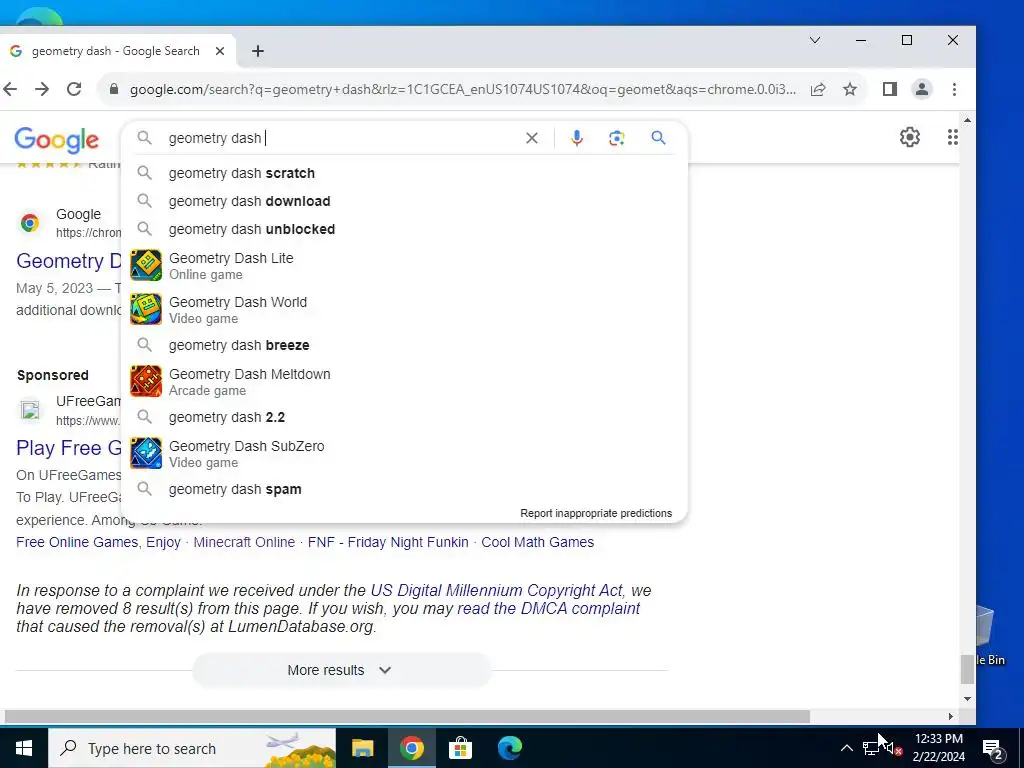Select Geometry Dash Meltdown game icon
Viewport: 1024px width, 768px height.
[x=146, y=381]
